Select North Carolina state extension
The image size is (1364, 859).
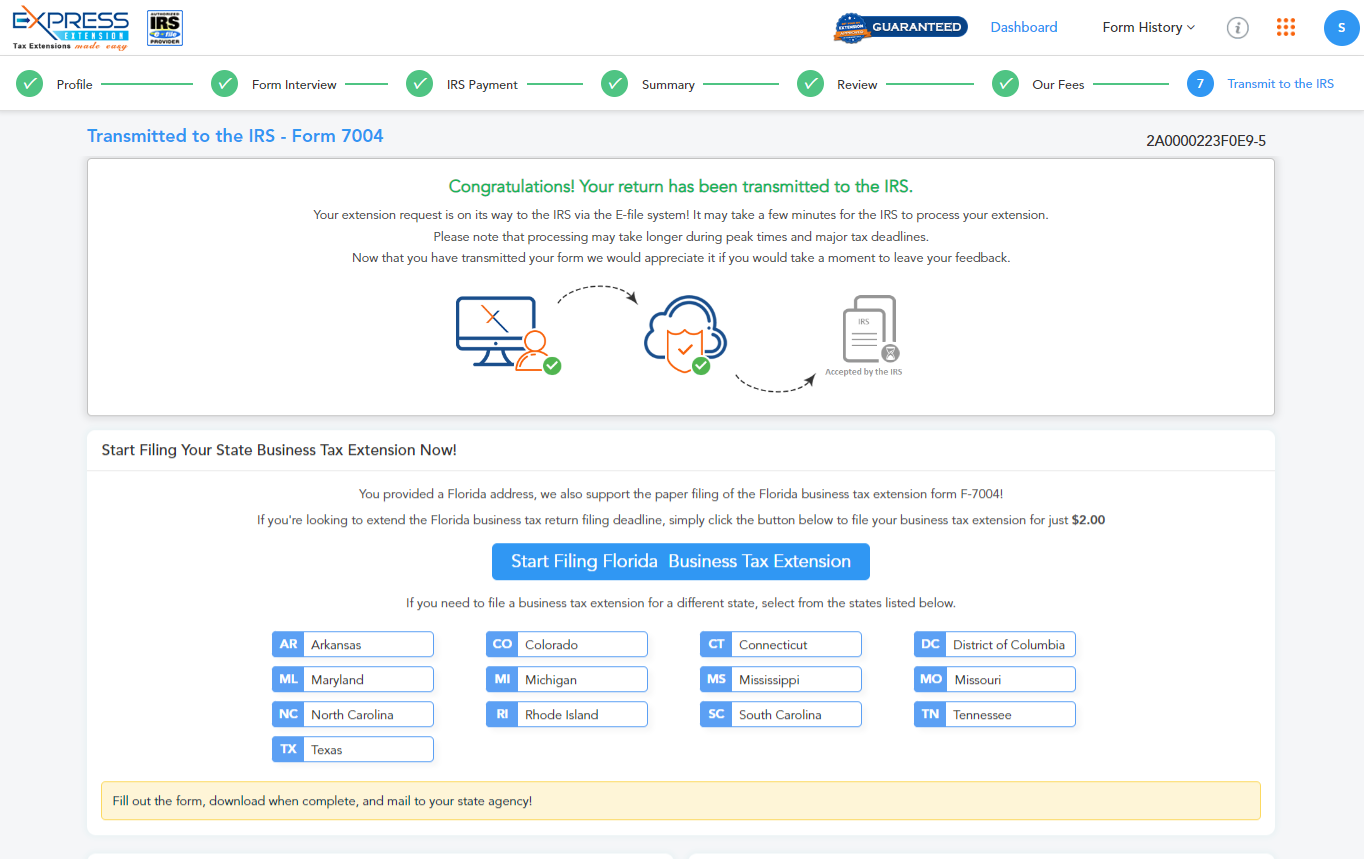tap(353, 715)
